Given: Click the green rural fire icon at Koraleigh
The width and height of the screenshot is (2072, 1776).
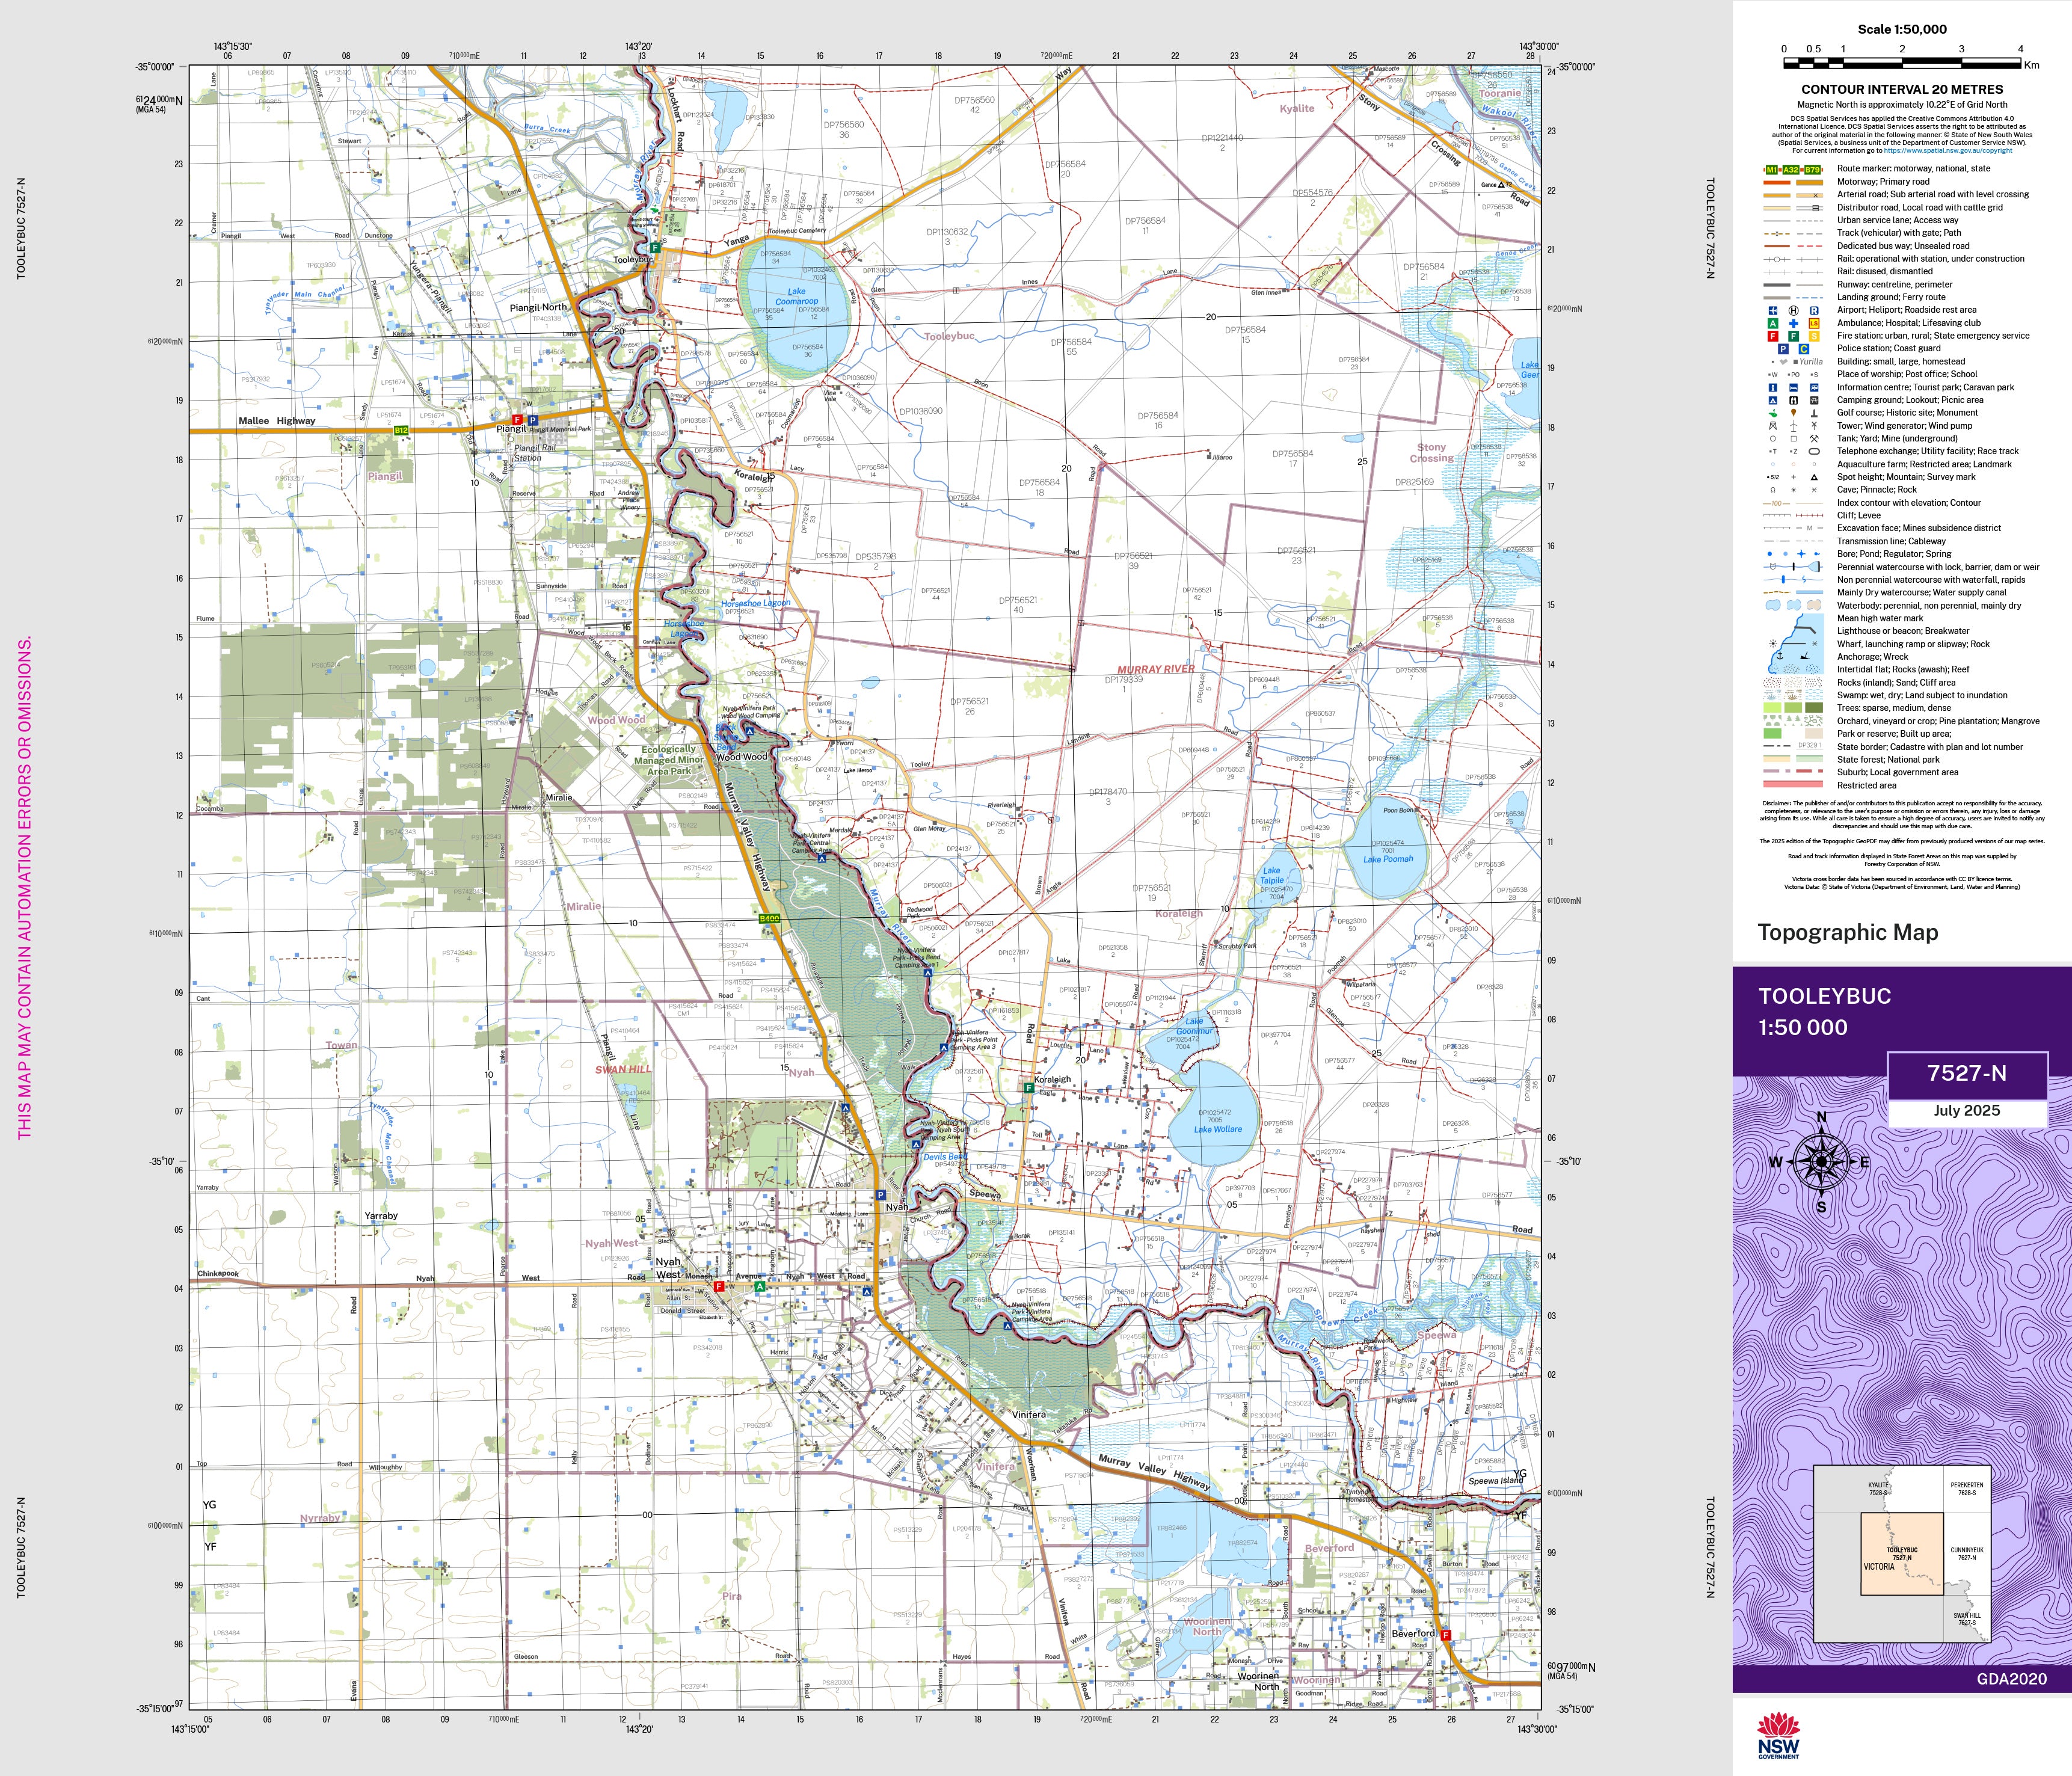Looking at the screenshot, I should (x=1029, y=1087).
